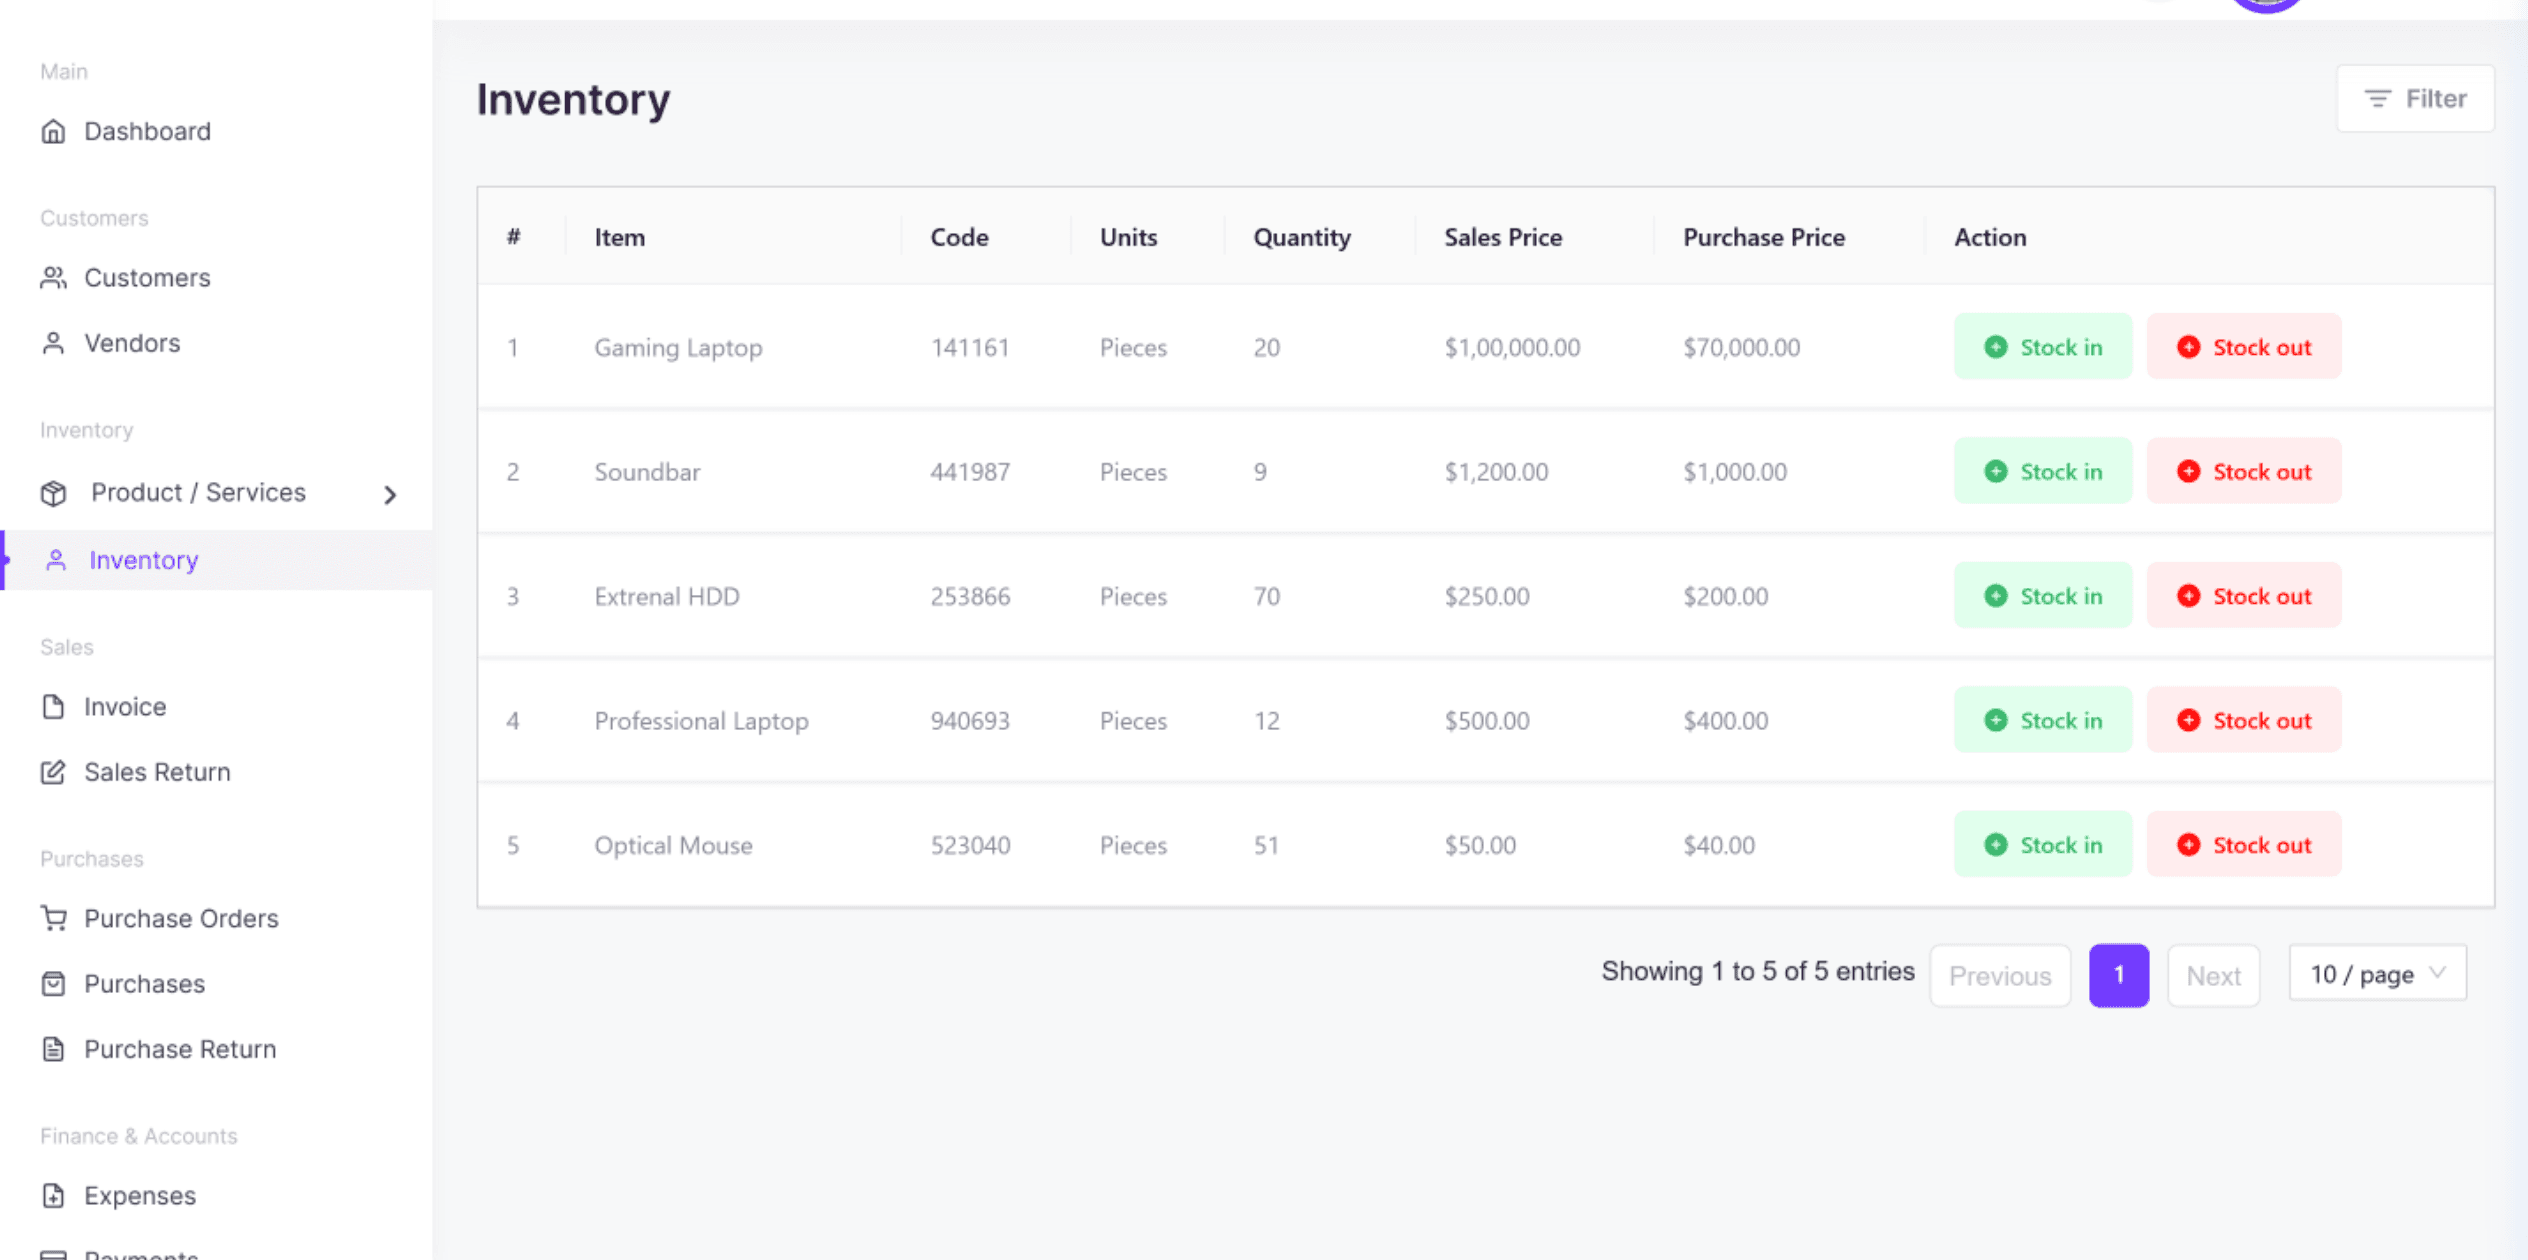Go to the Next page

pyautogui.click(x=2212, y=976)
